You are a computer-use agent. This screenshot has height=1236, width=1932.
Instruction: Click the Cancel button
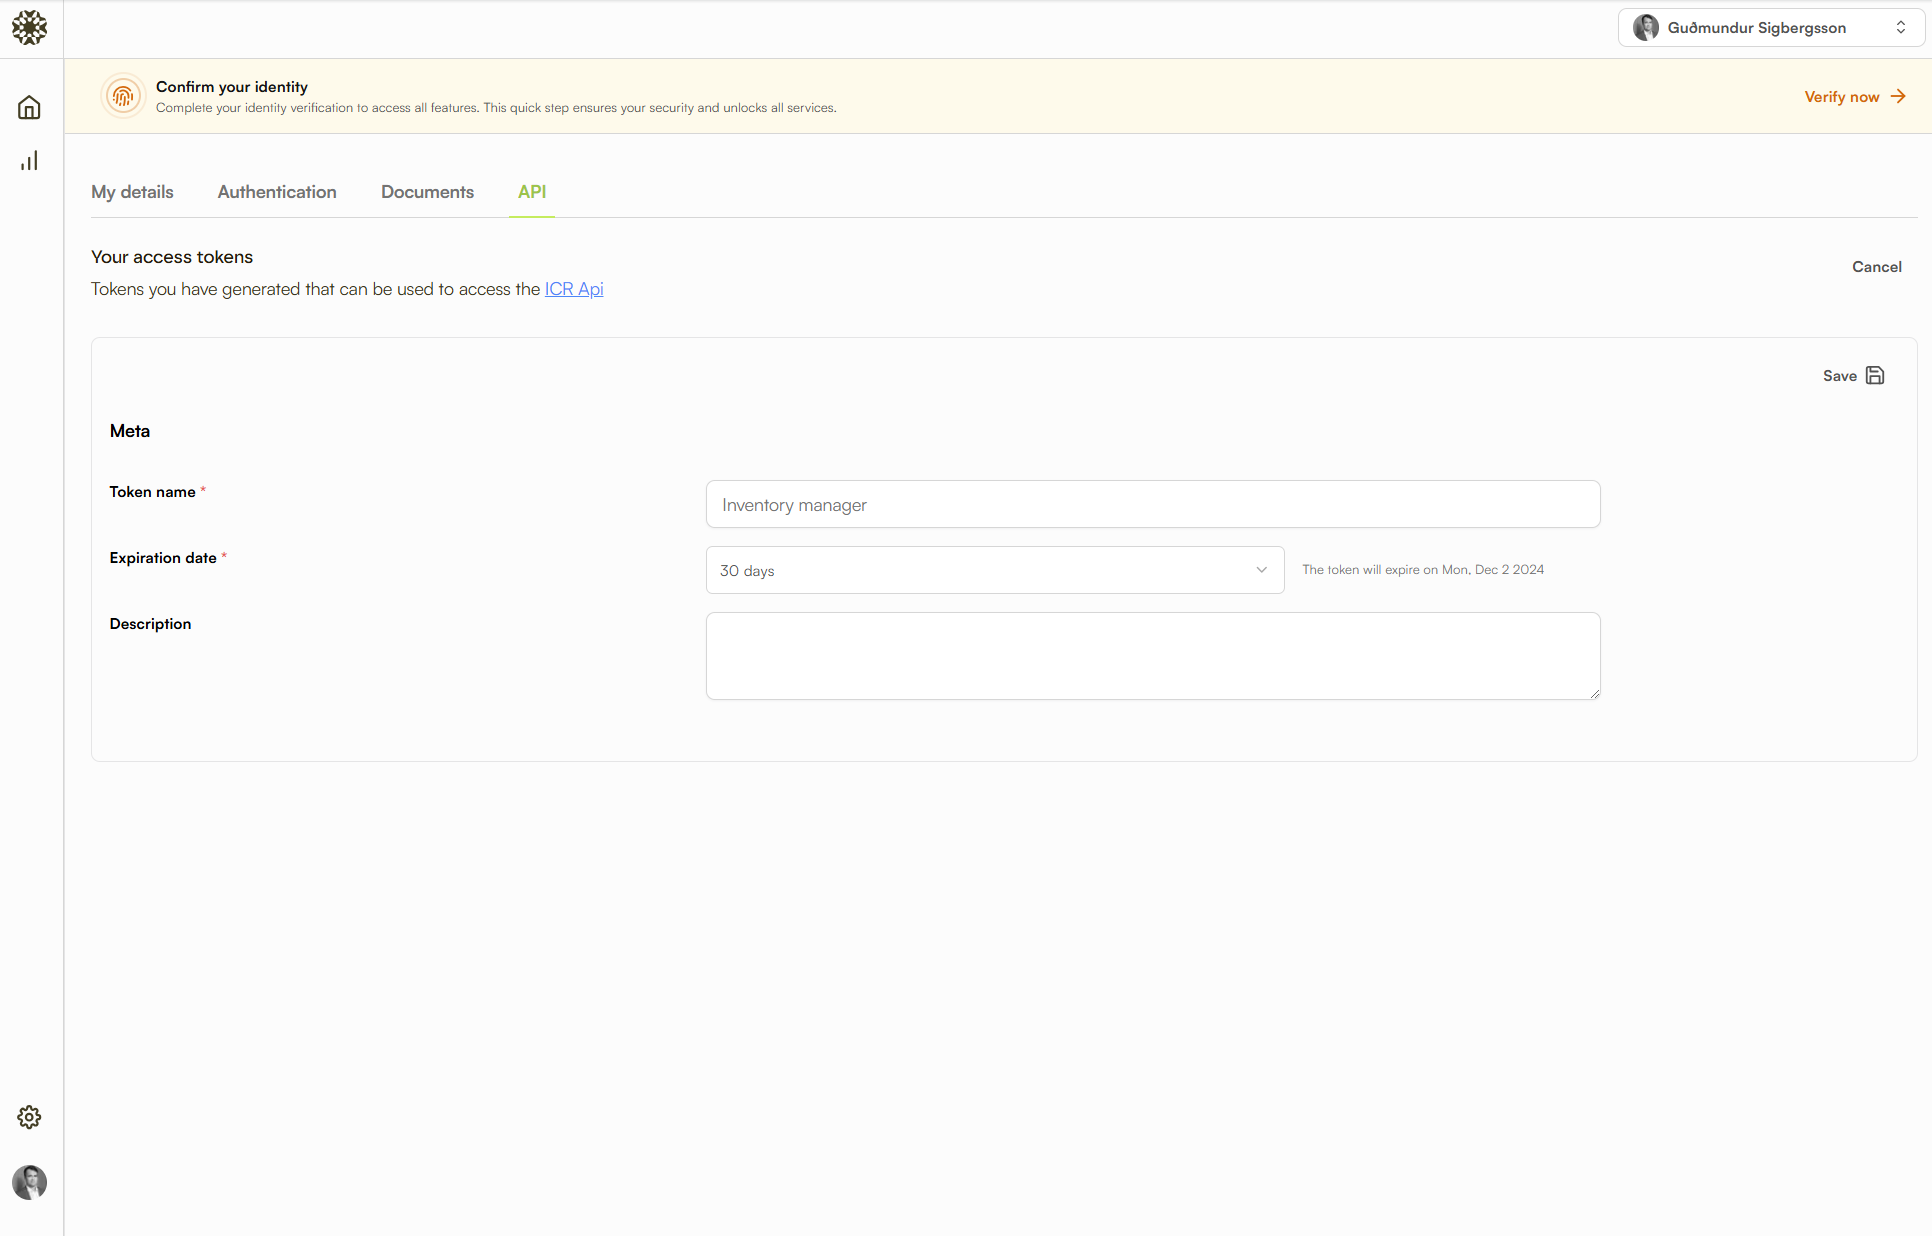(x=1876, y=267)
